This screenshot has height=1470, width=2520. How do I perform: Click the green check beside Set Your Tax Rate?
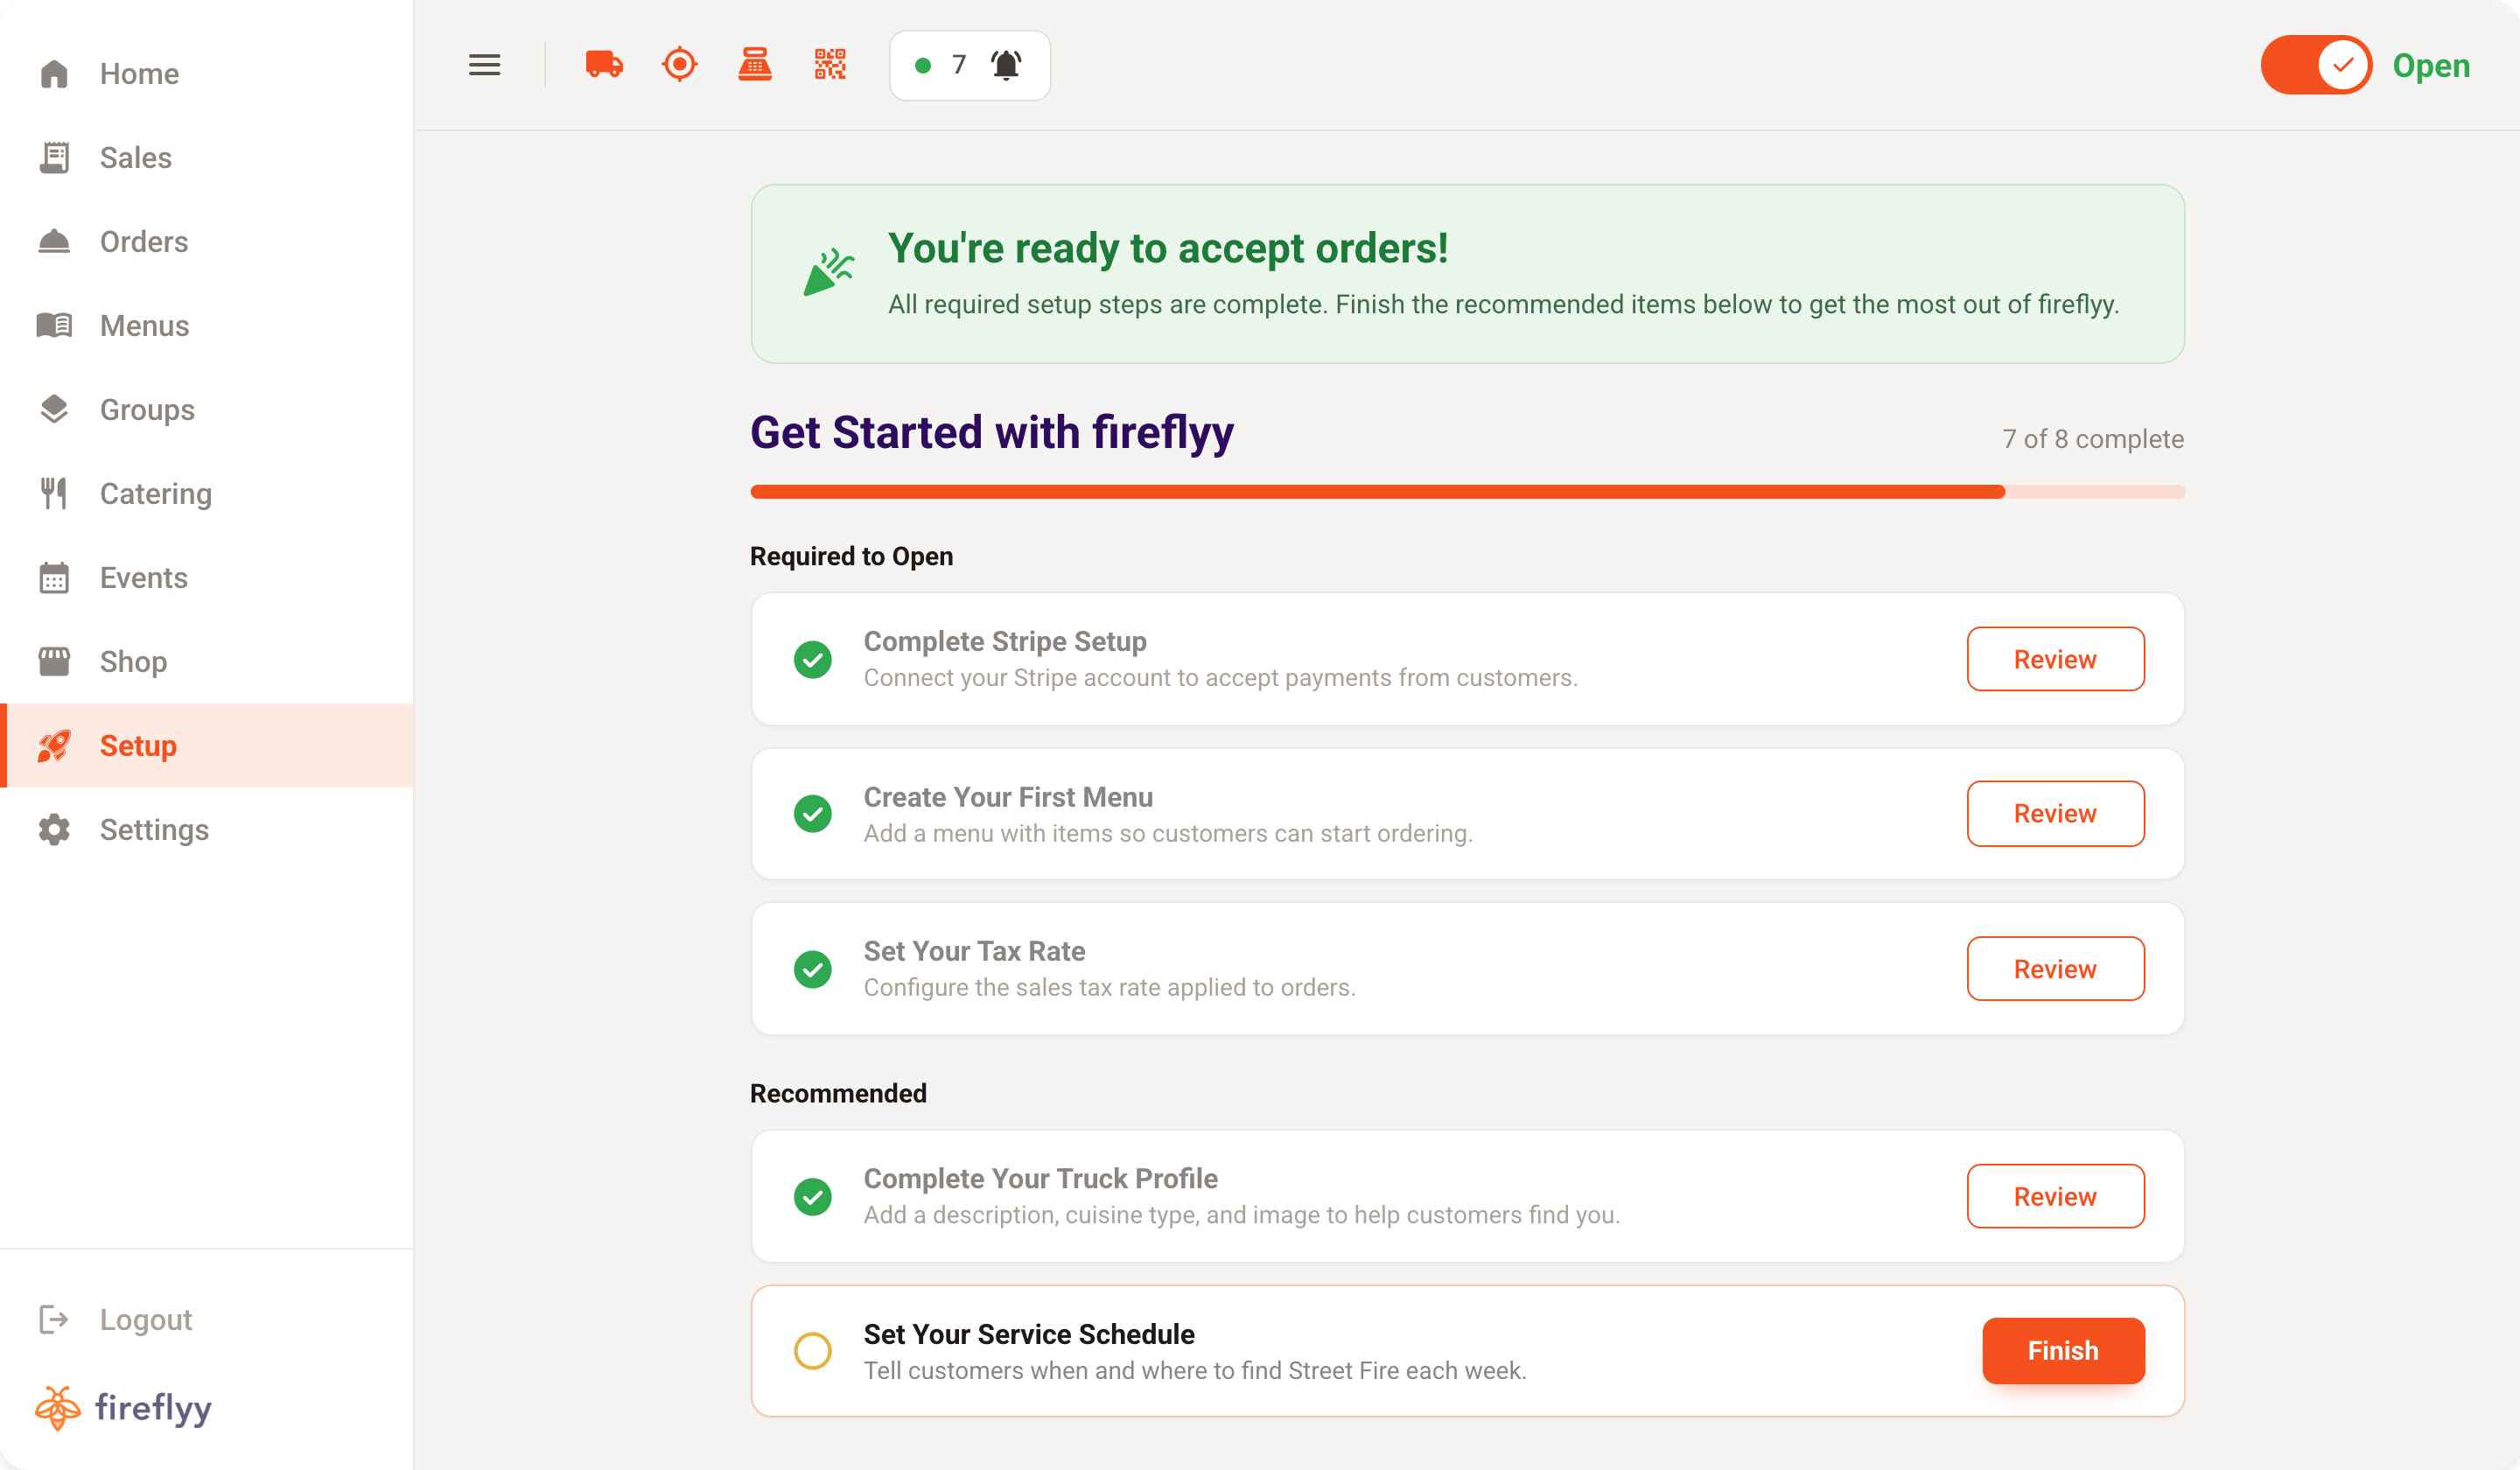pyautogui.click(x=813, y=969)
